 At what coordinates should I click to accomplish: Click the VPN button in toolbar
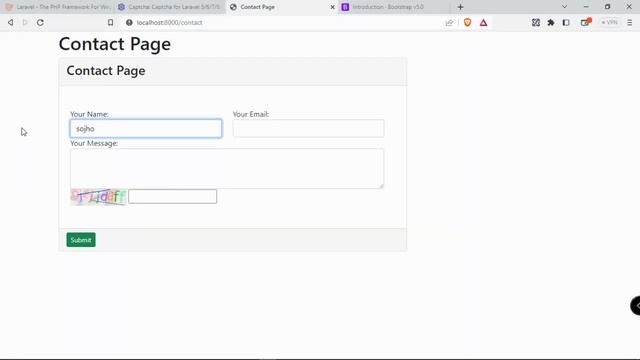pos(609,22)
